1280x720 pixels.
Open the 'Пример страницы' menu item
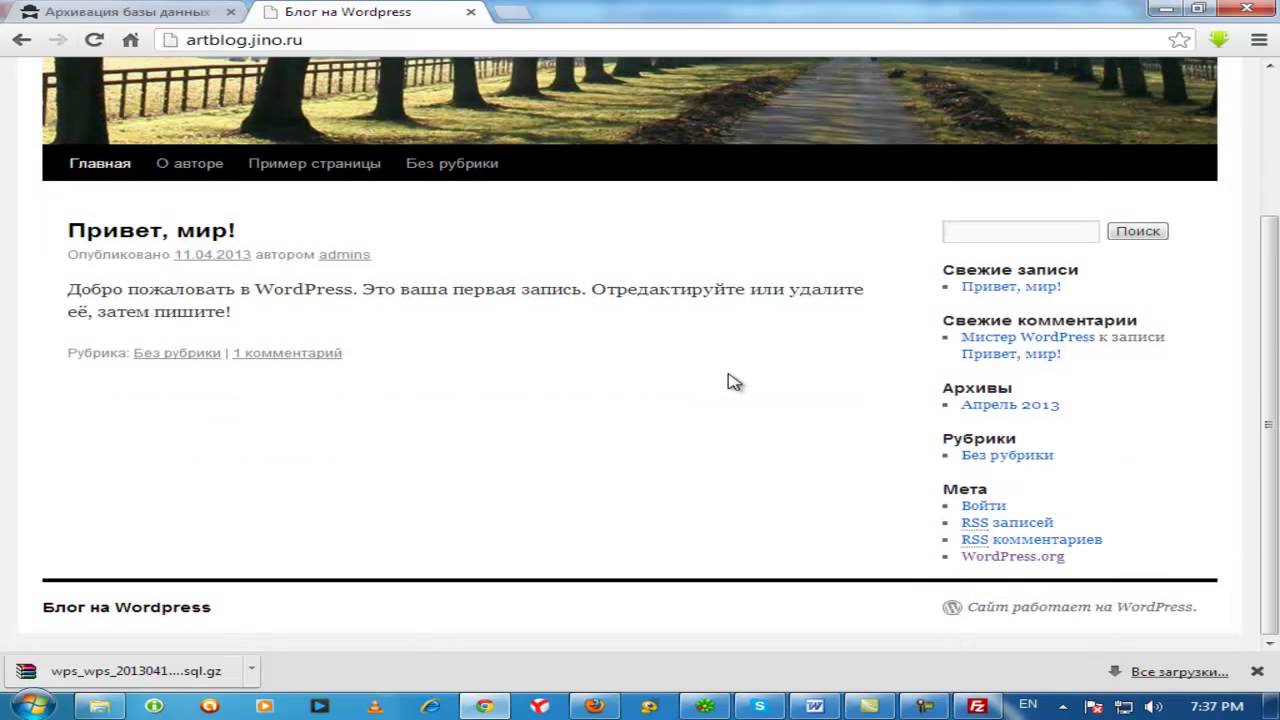(x=315, y=163)
